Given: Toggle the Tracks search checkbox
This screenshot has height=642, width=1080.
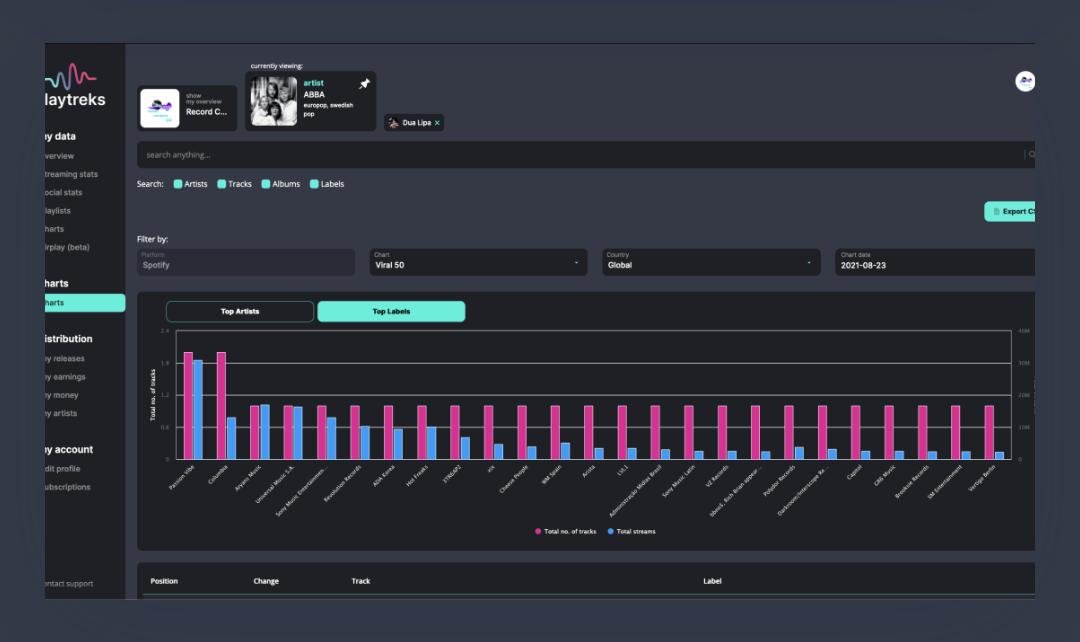Looking at the screenshot, I should 222,184.
